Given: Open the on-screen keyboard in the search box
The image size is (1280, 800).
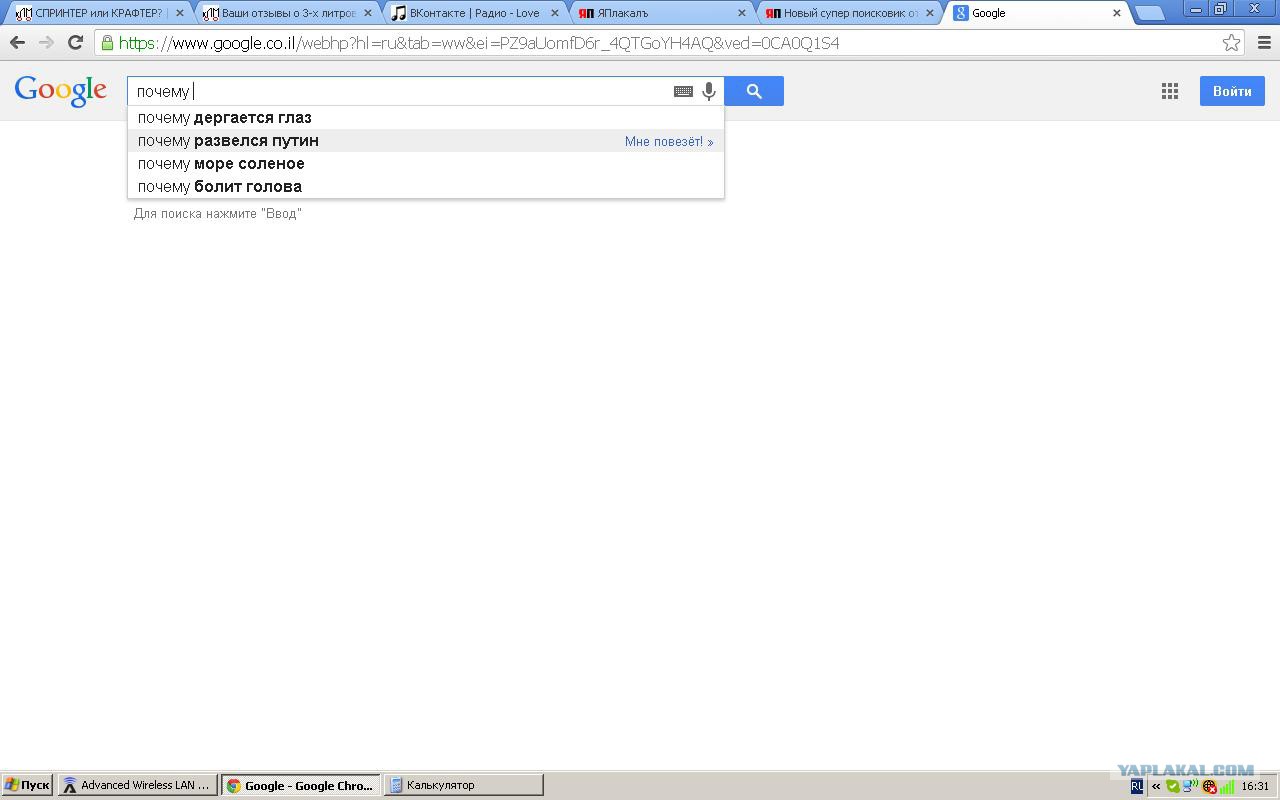Looking at the screenshot, I should pos(683,91).
